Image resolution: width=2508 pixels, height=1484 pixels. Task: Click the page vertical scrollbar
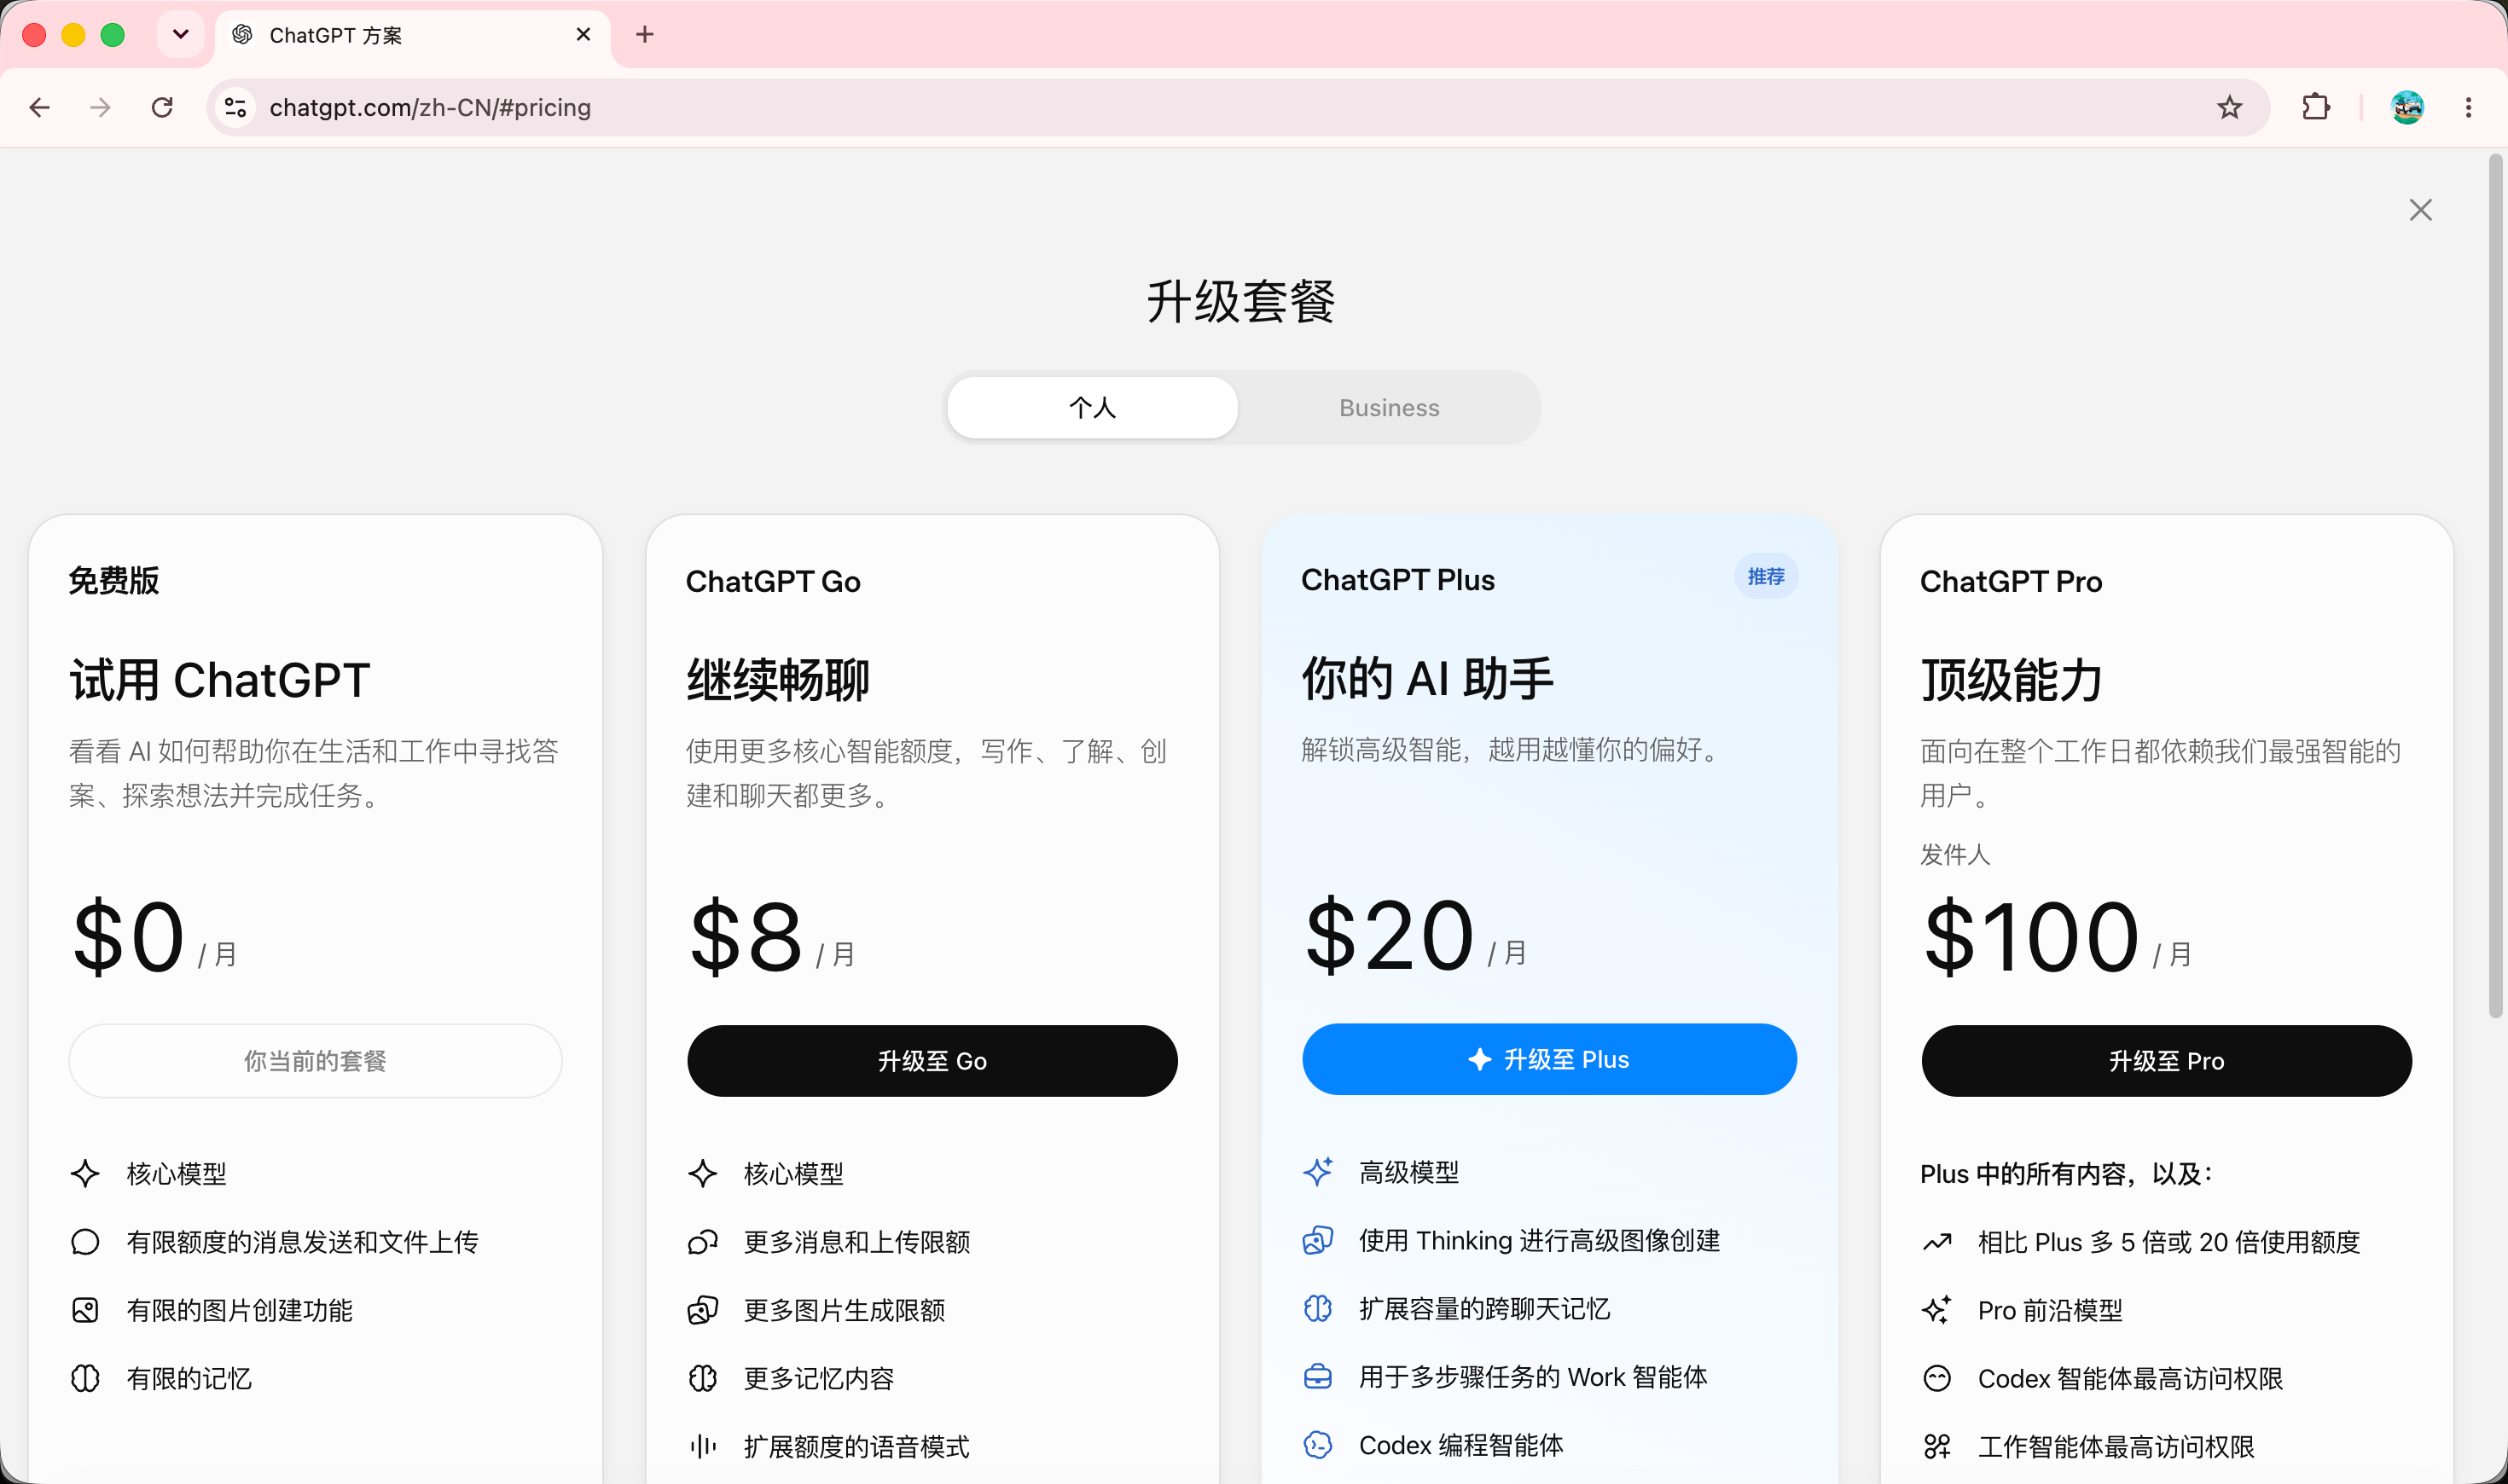(x=2495, y=585)
